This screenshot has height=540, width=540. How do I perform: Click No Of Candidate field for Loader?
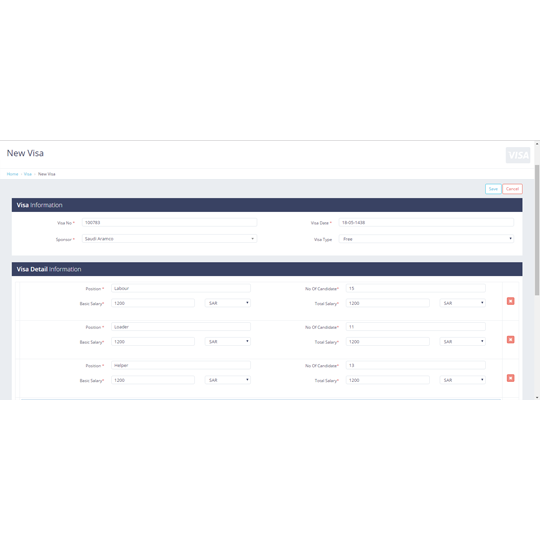pos(416,327)
